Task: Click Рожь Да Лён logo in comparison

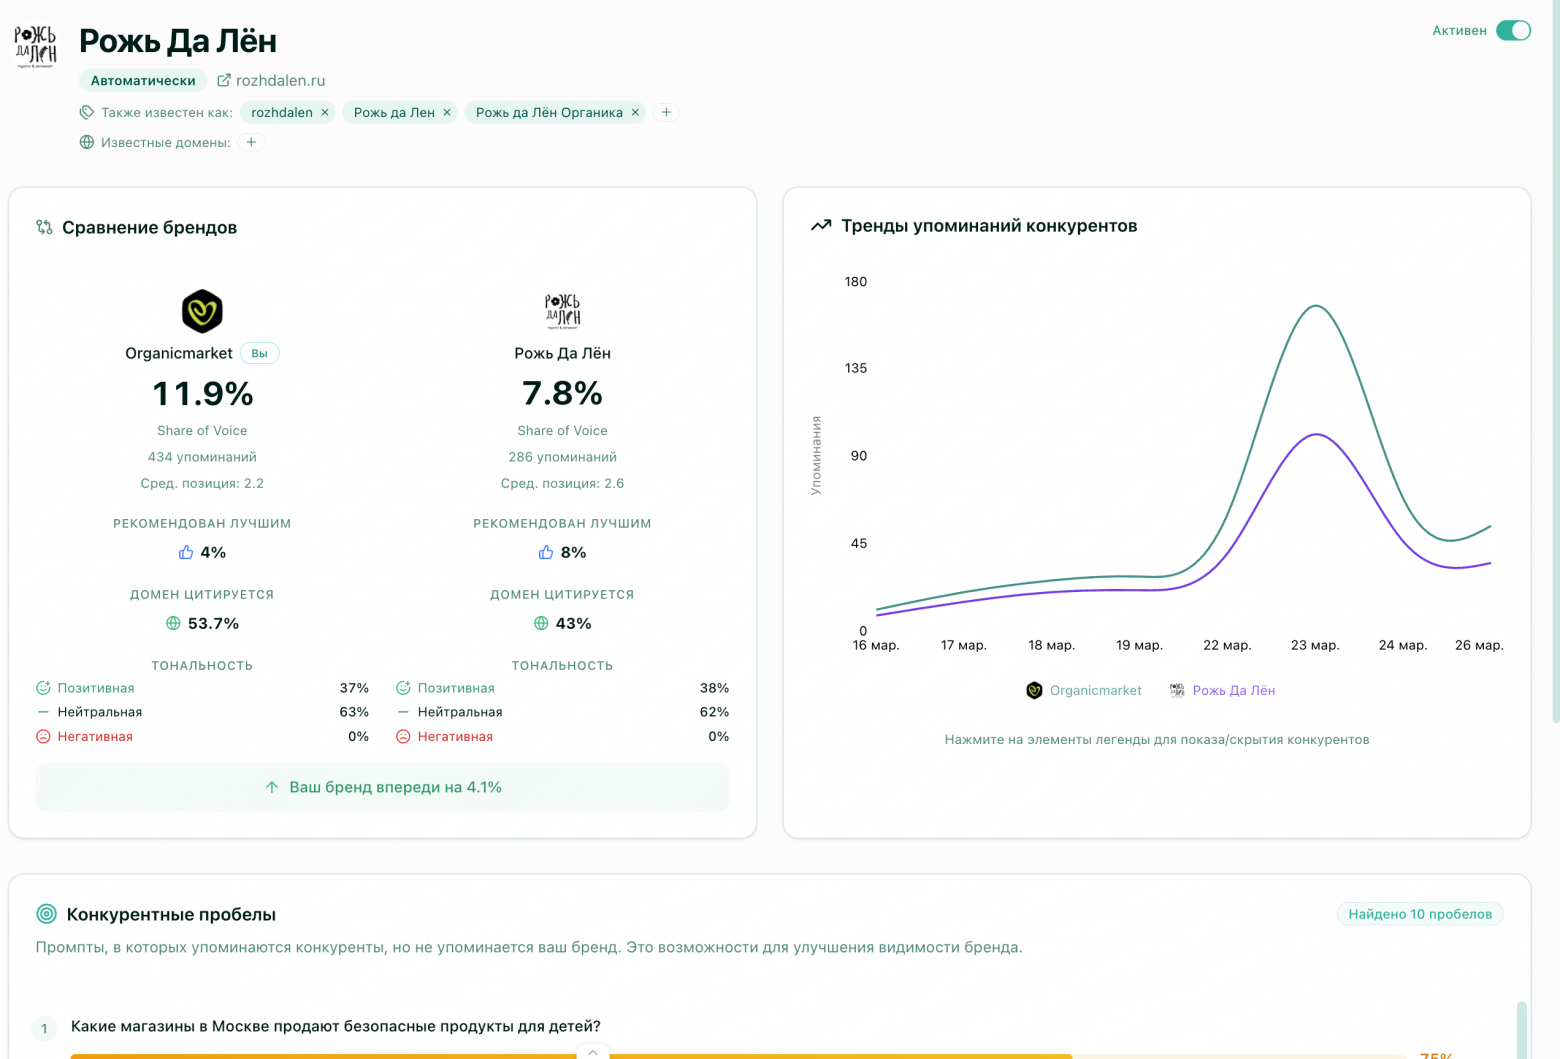Action: point(562,311)
